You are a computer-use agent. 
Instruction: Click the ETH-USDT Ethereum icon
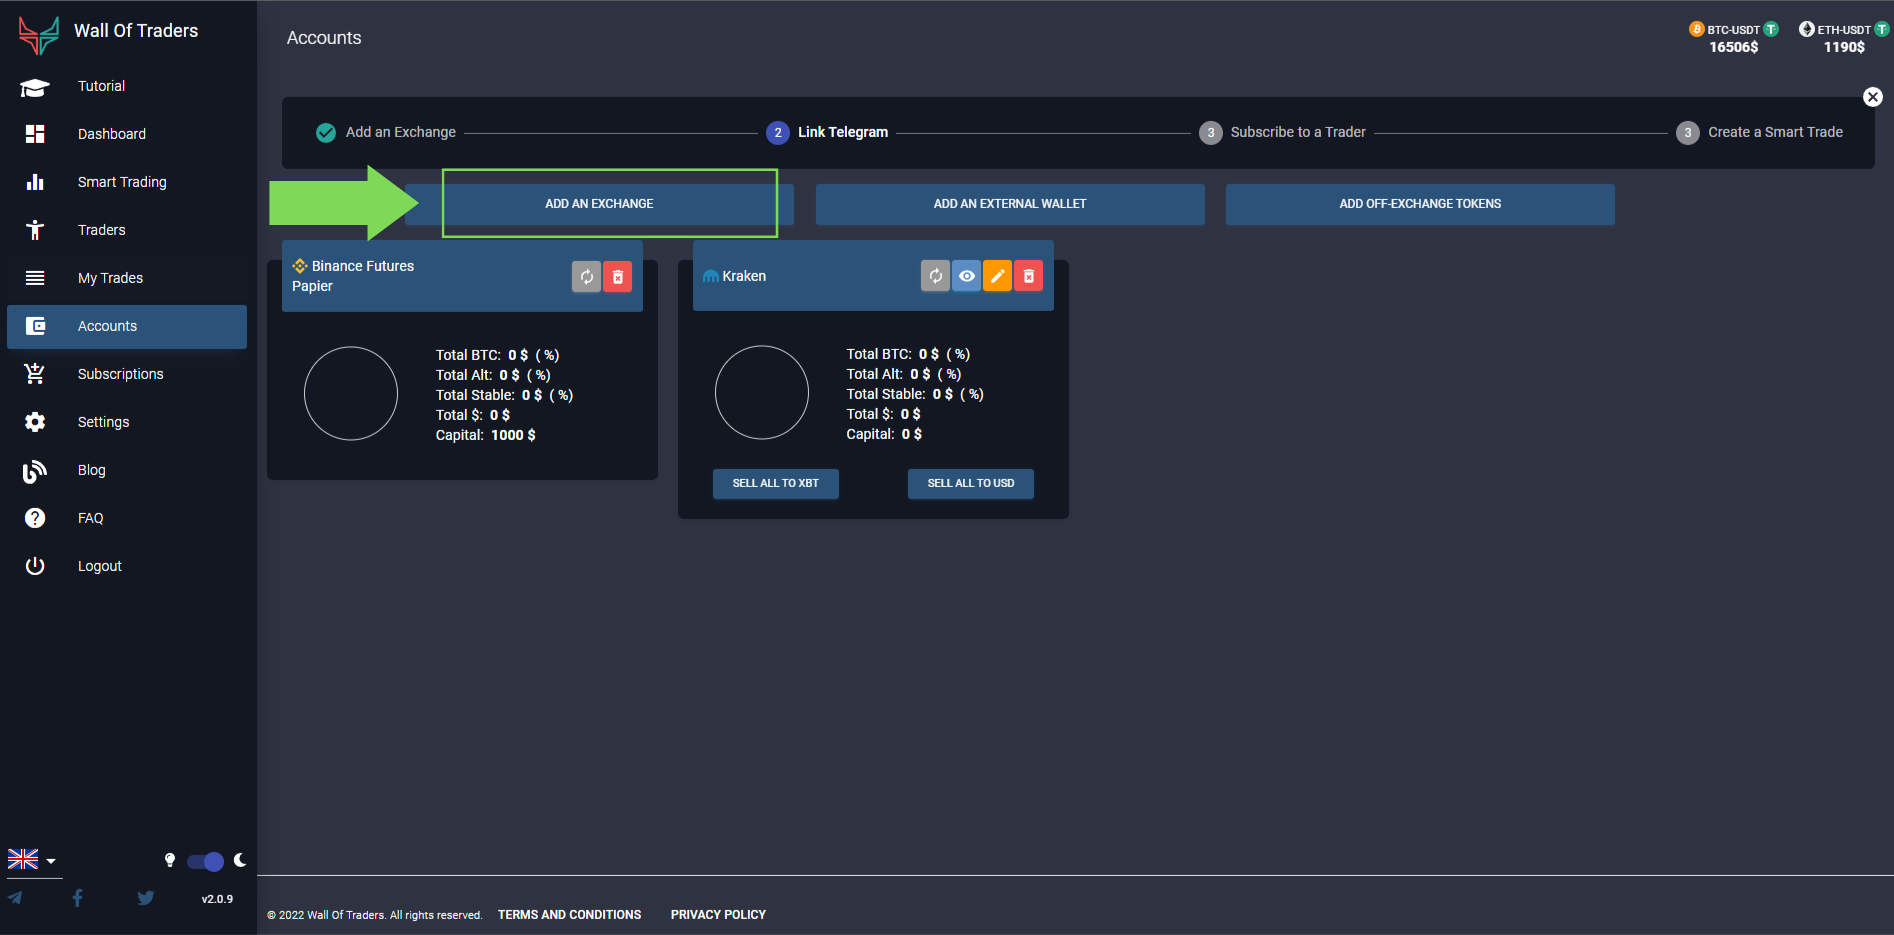[1807, 29]
